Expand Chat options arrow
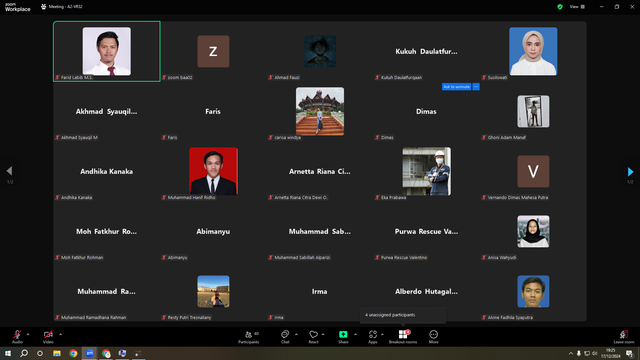The height and width of the screenshot is (360, 640). (296, 334)
